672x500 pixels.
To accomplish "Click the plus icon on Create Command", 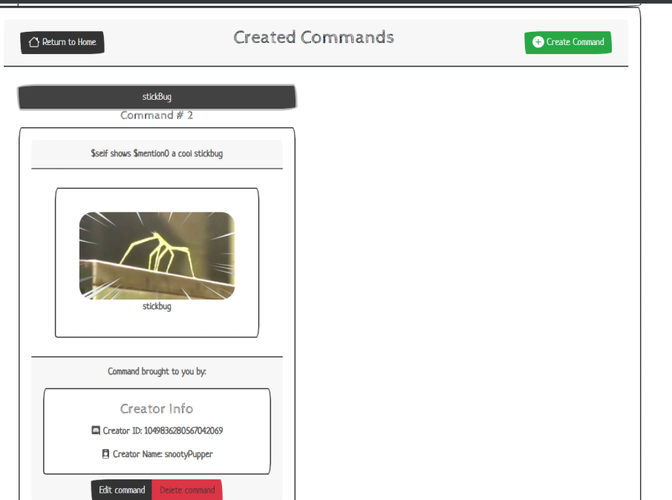I will pyautogui.click(x=538, y=42).
